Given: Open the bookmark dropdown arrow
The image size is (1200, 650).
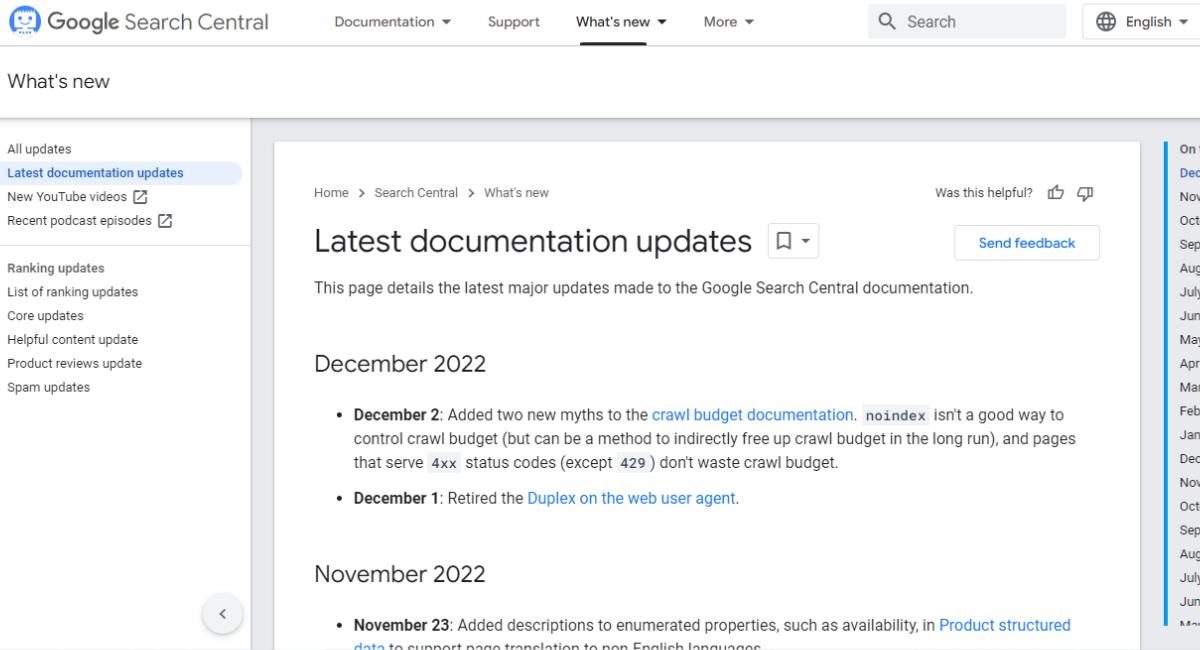Looking at the screenshot, I should (x=806, y=241).
